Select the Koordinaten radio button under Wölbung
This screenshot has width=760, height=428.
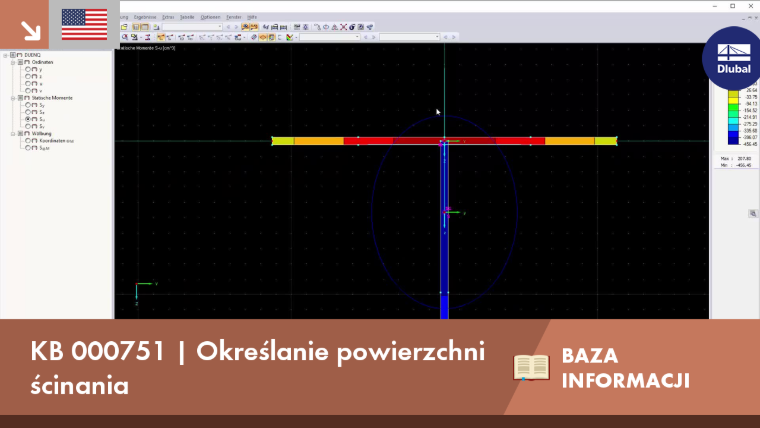[28, 141]
